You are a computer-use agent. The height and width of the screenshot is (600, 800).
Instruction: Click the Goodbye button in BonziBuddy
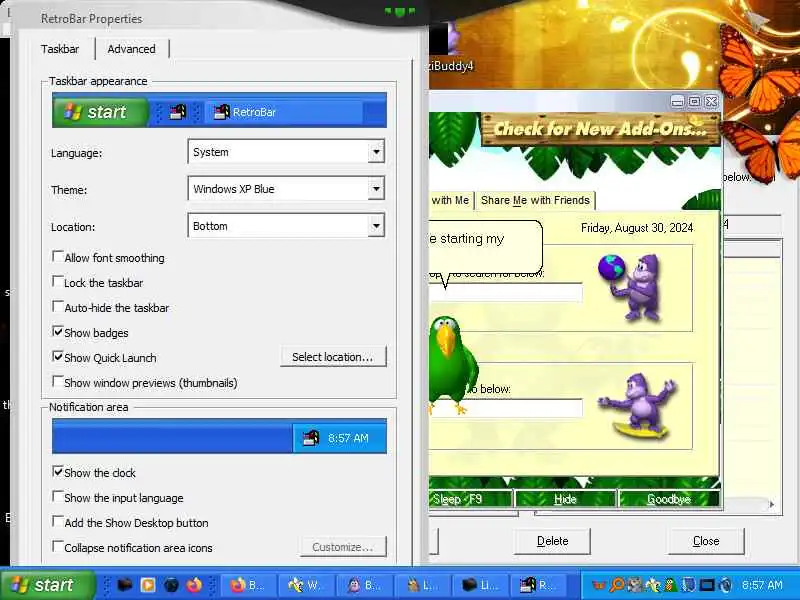[x=669, y=499]
